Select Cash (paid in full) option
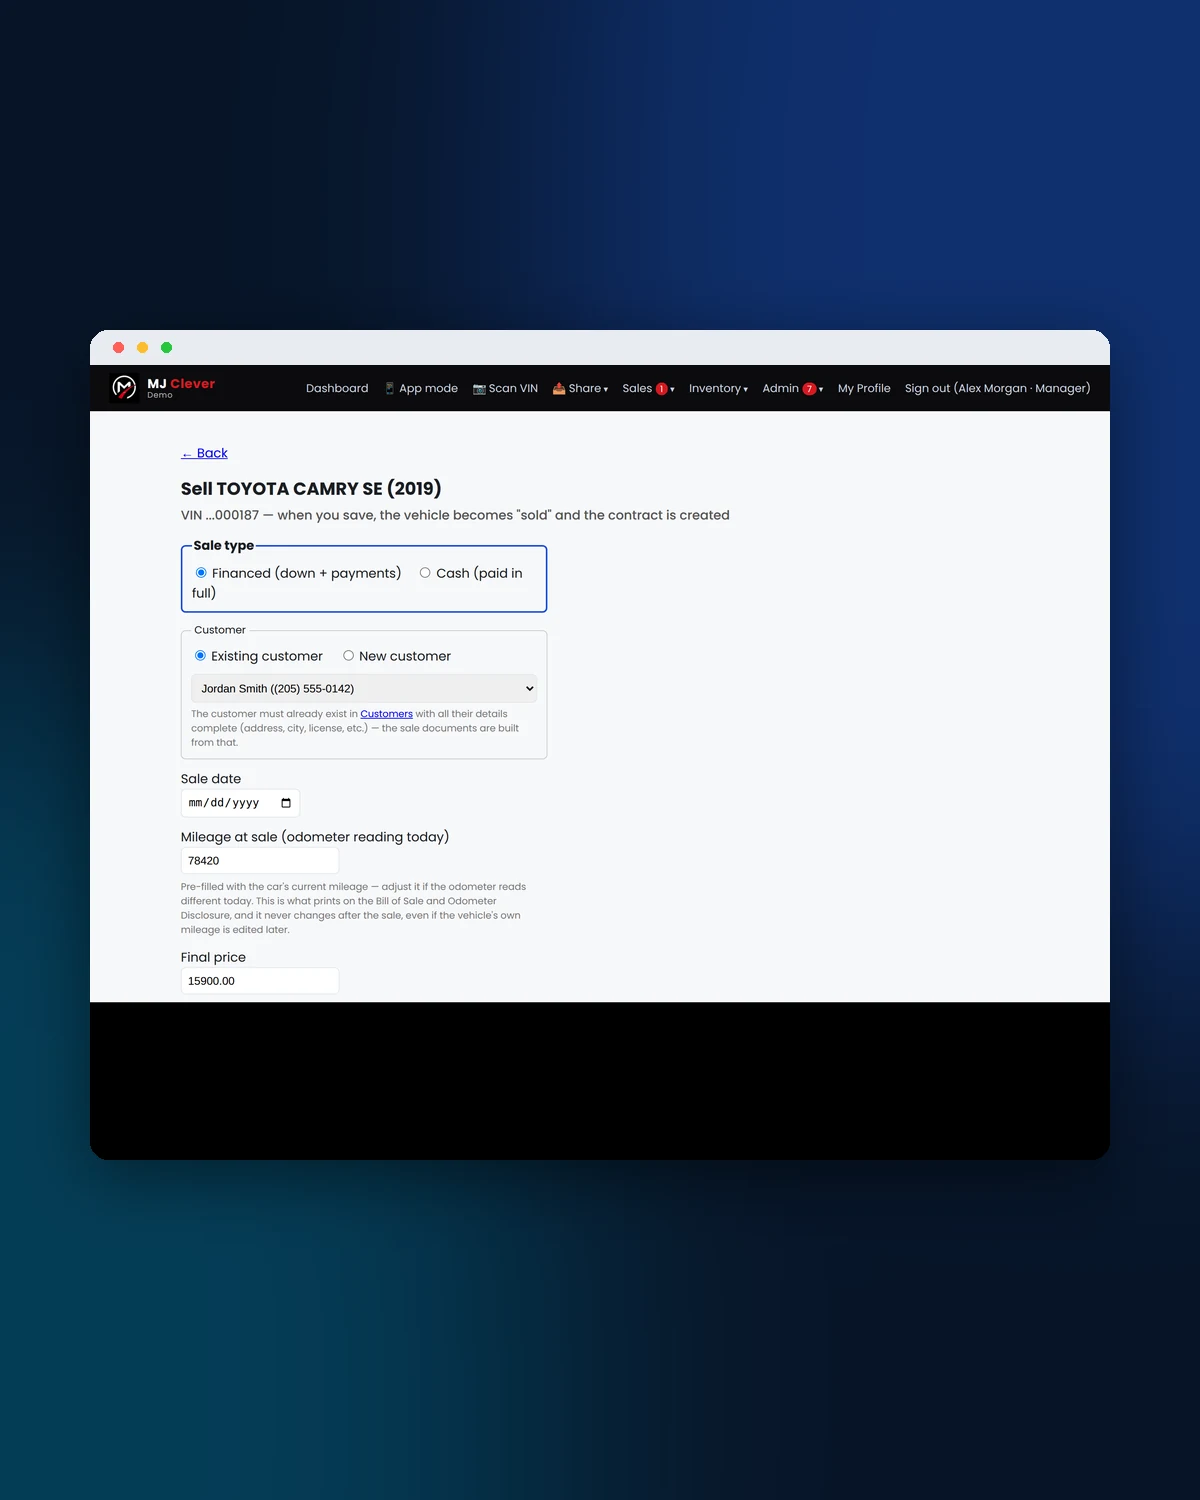This screenshot has height=1500, width=1200. click(425, 573)
